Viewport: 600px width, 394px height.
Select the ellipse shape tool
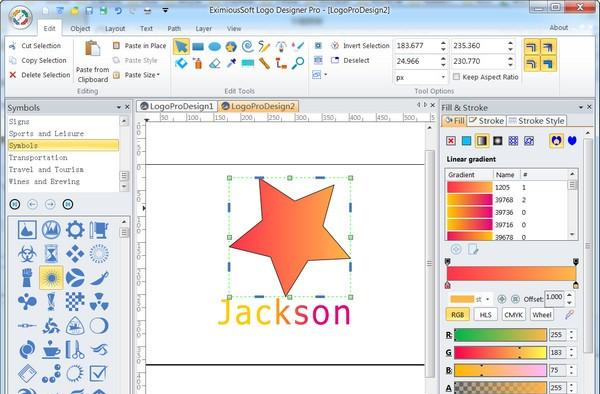[215, 47]
